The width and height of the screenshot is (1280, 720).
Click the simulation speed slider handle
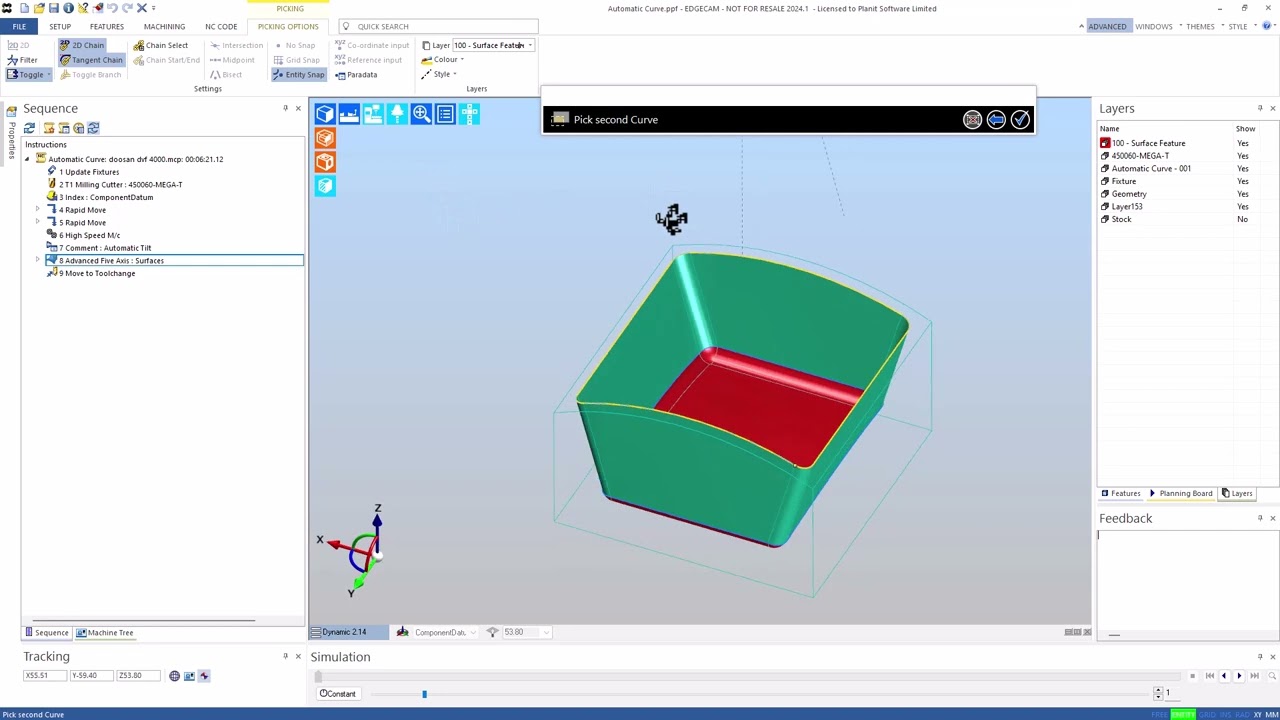(424, 693)
